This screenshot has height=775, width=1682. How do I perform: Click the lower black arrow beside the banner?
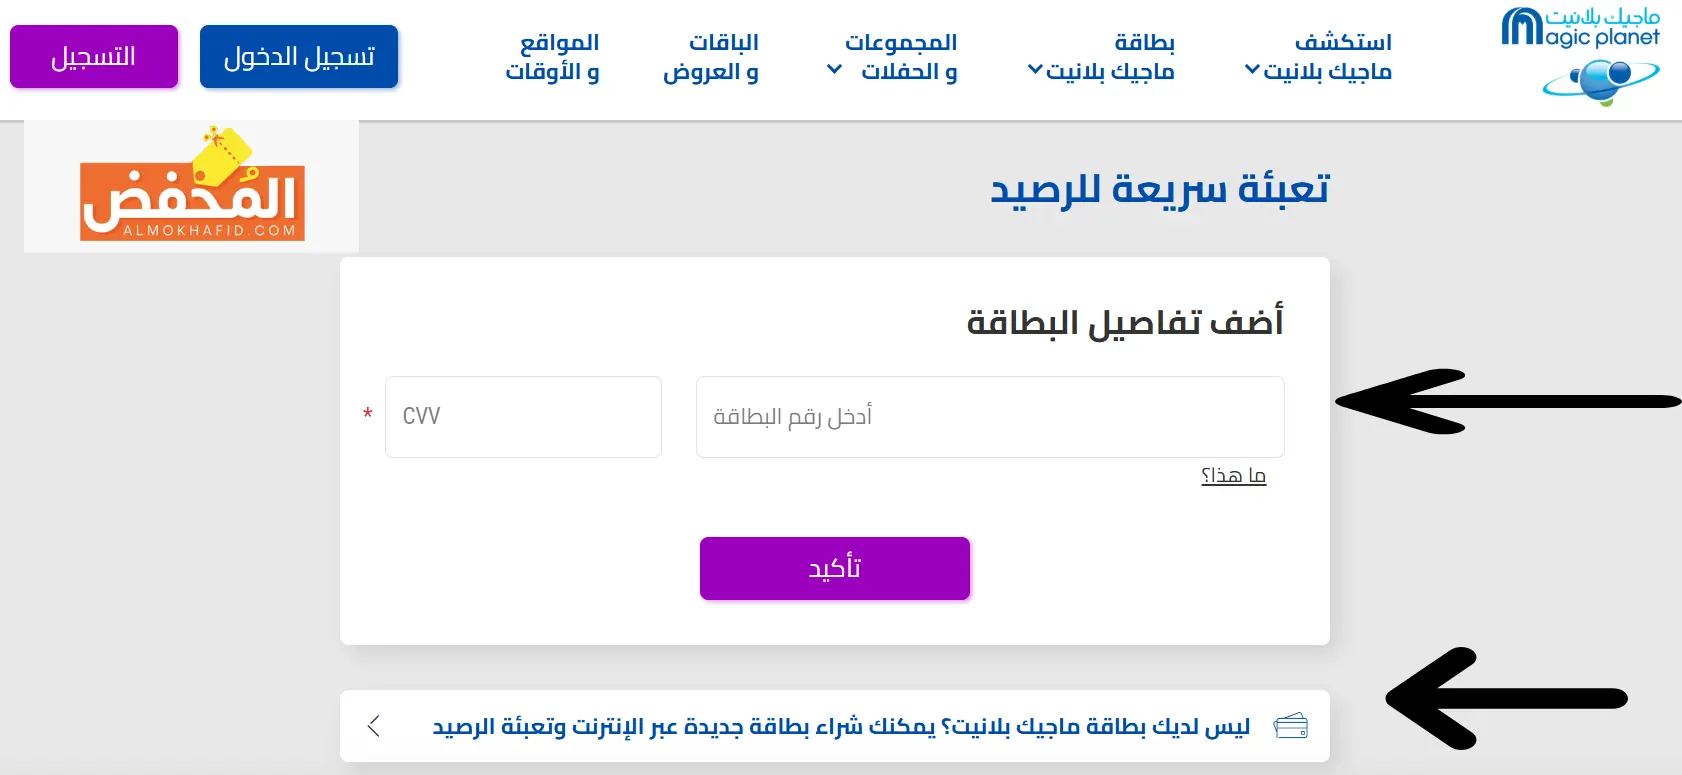(x=1506, y=698)
